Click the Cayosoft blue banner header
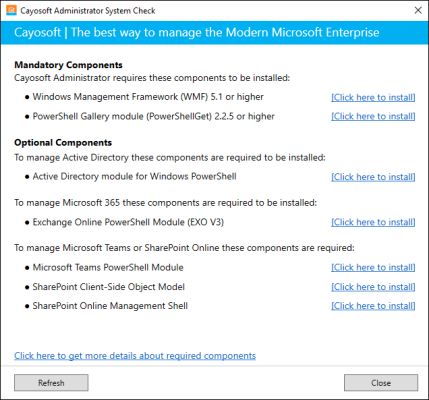The image size is (429, 400). (214, 33)
